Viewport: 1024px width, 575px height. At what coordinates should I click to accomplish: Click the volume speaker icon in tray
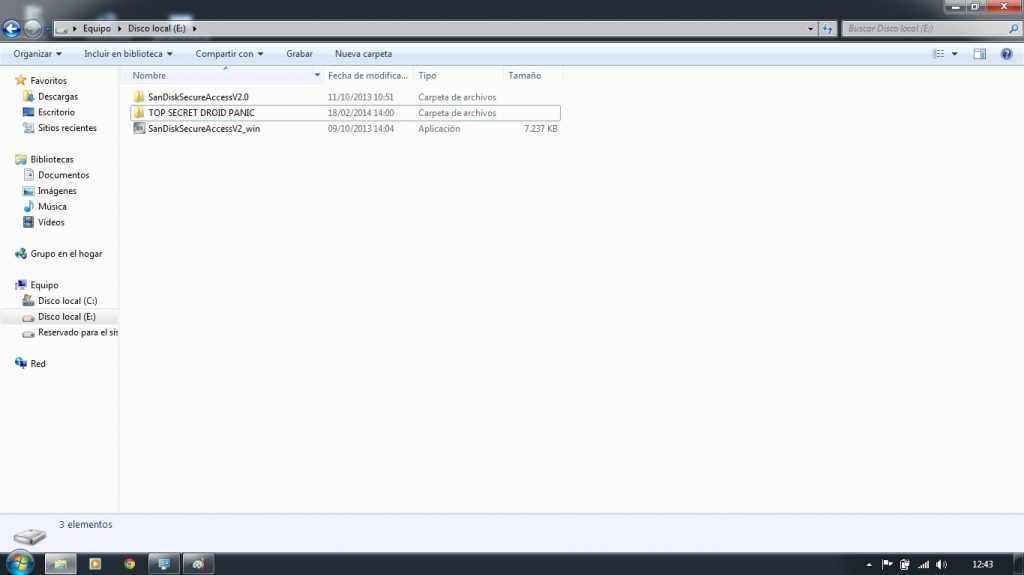tap(941, 564)
